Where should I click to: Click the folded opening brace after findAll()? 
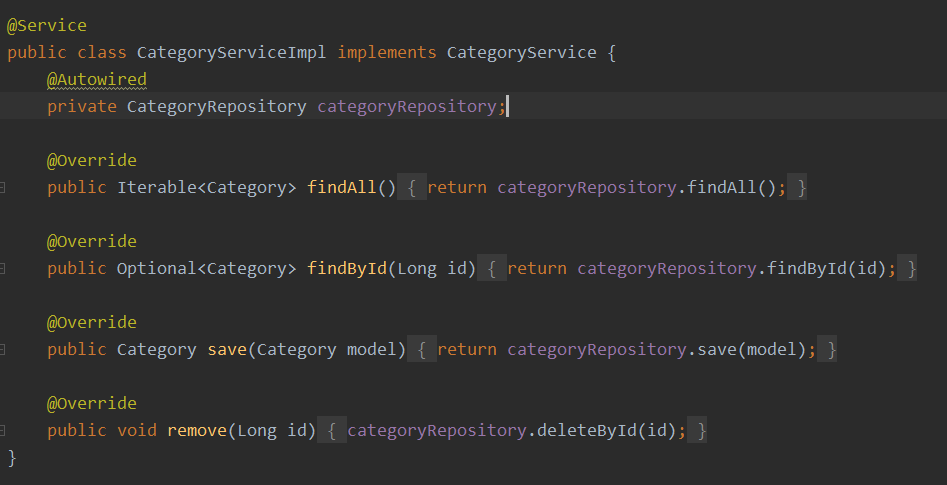417,188
